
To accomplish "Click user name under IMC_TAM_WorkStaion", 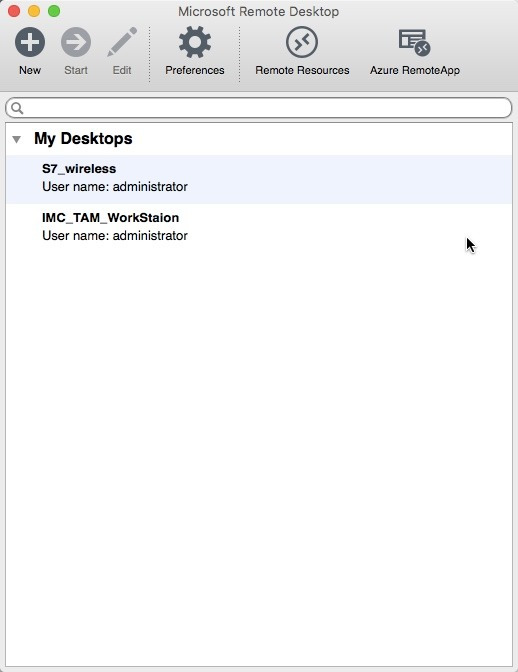I will point(115,236).
